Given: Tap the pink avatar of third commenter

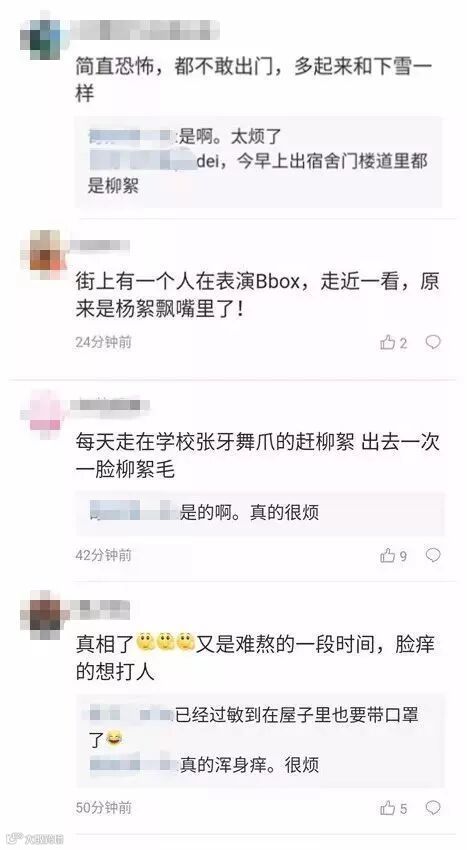Looking at the screenshot, I should [43, 410].
